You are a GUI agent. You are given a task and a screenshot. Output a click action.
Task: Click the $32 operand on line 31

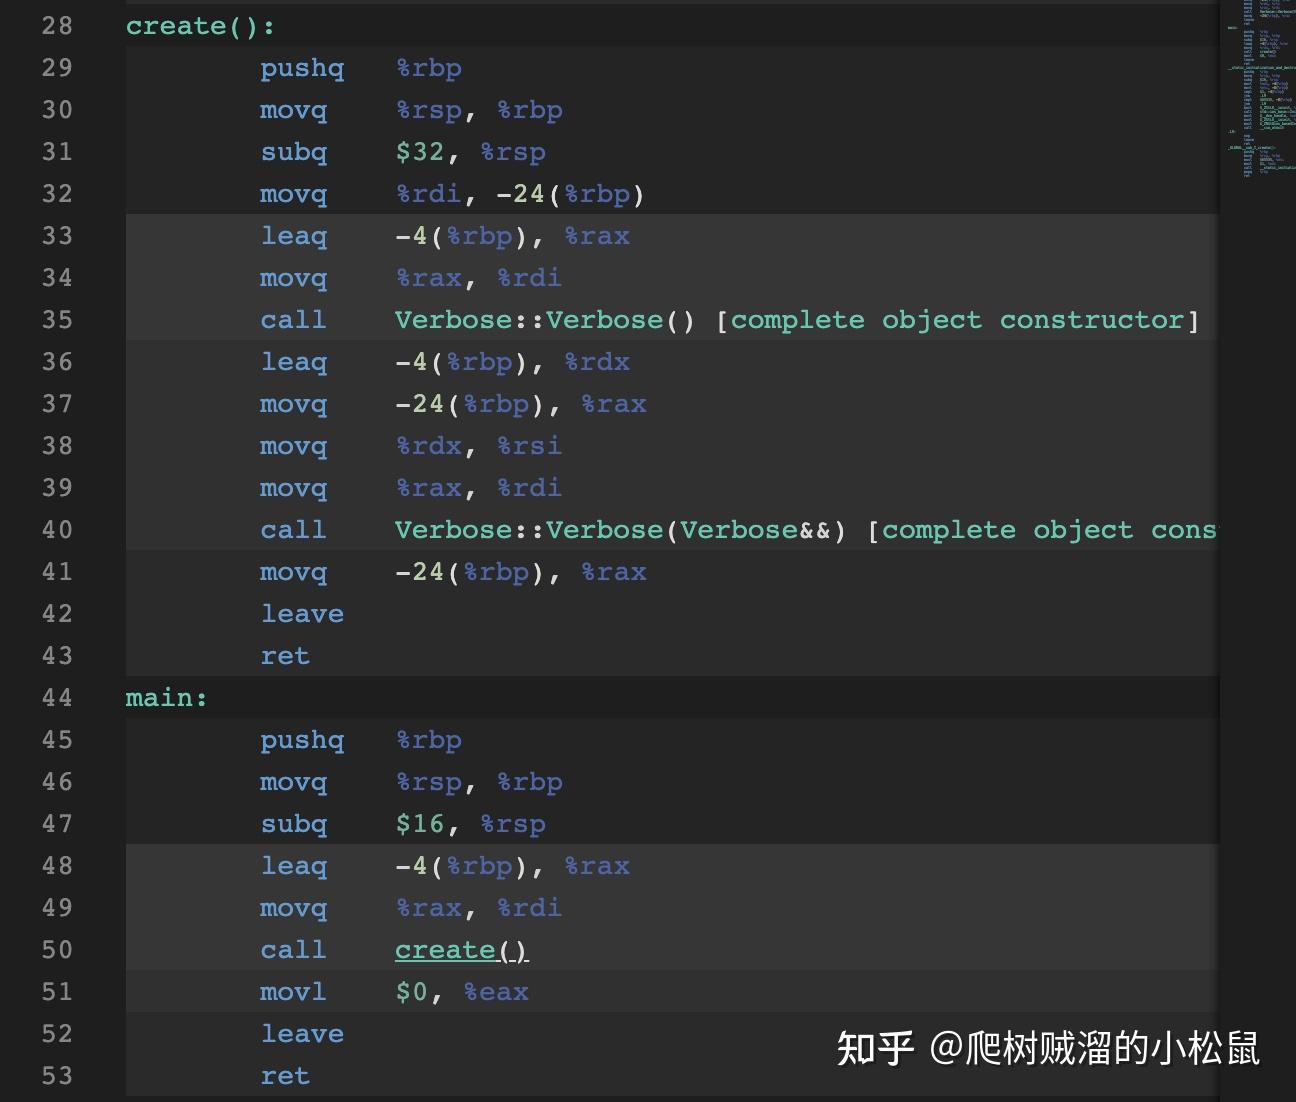coord(419,152)
